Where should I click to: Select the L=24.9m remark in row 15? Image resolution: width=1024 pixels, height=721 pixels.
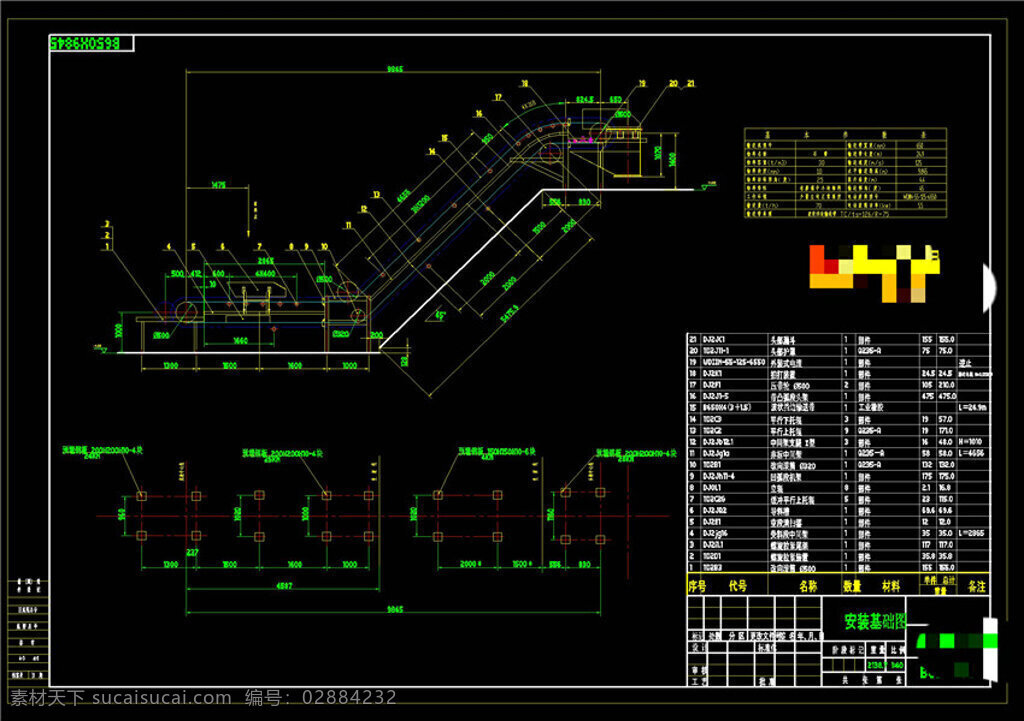tap(972, 408)
